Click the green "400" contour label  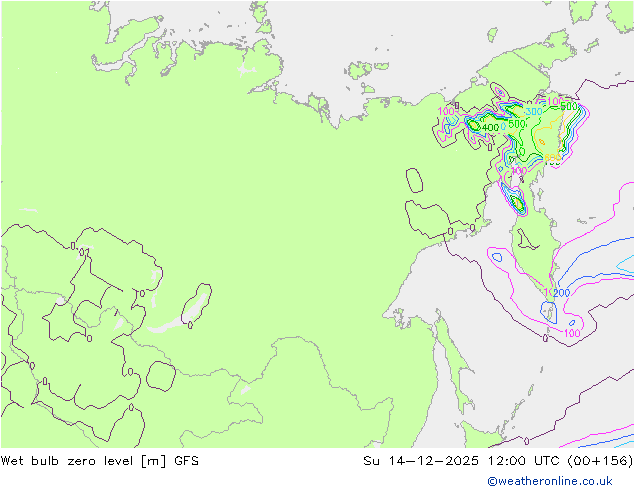tap(490, 128)
